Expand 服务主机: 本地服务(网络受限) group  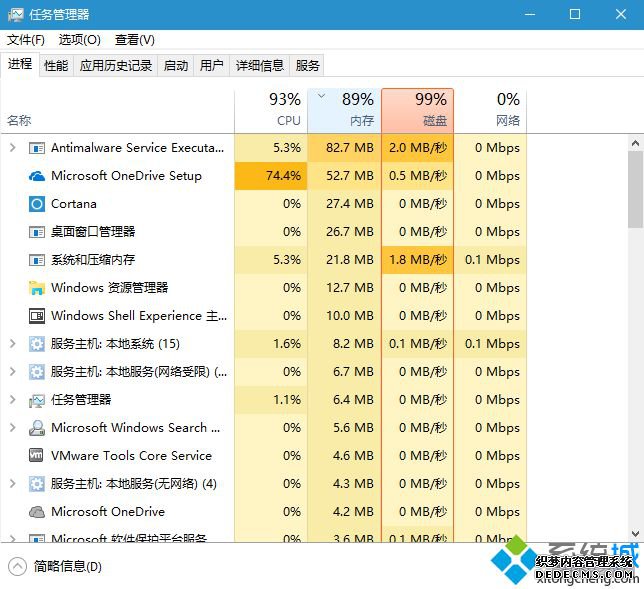click(x=13, y=371)
